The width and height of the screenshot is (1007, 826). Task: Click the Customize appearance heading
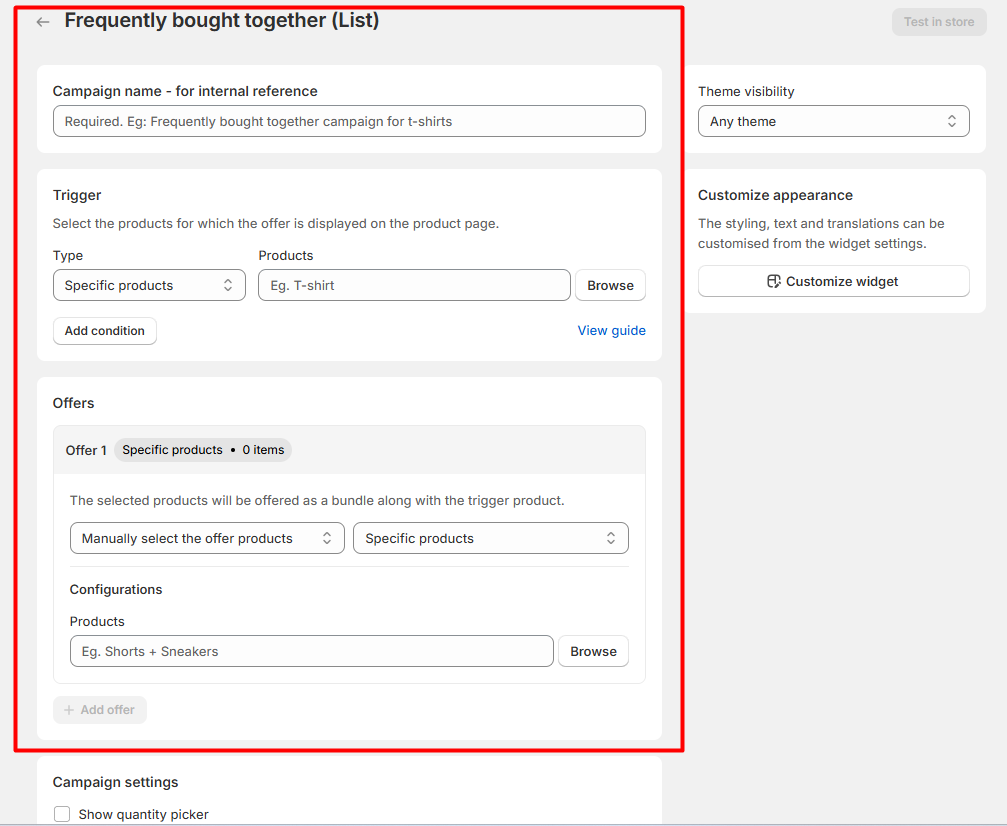coord(775,195)
